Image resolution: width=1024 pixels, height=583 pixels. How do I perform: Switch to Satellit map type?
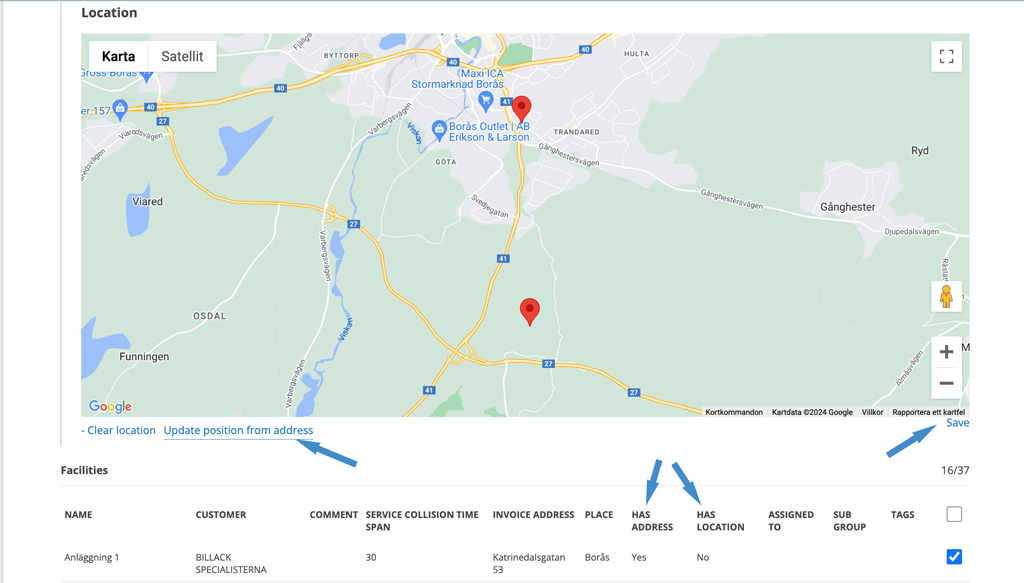182,57
